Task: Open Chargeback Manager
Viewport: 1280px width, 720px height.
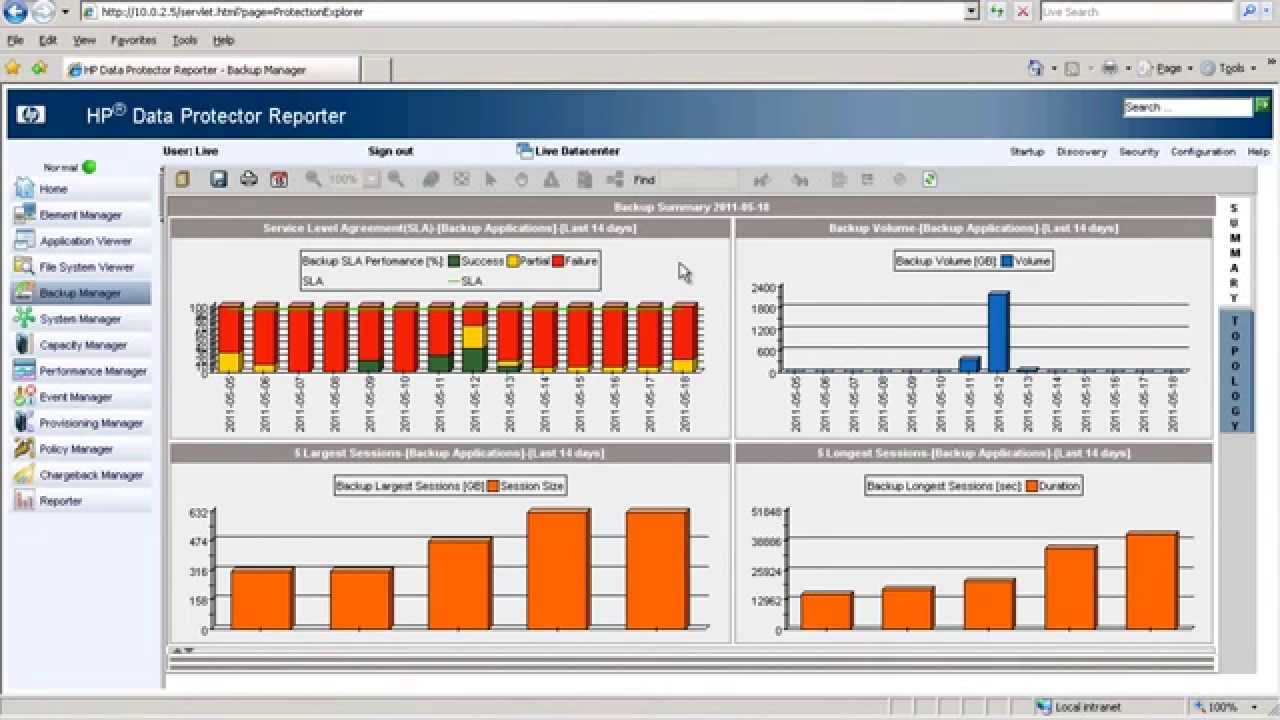Action: (x=80, y=475)
